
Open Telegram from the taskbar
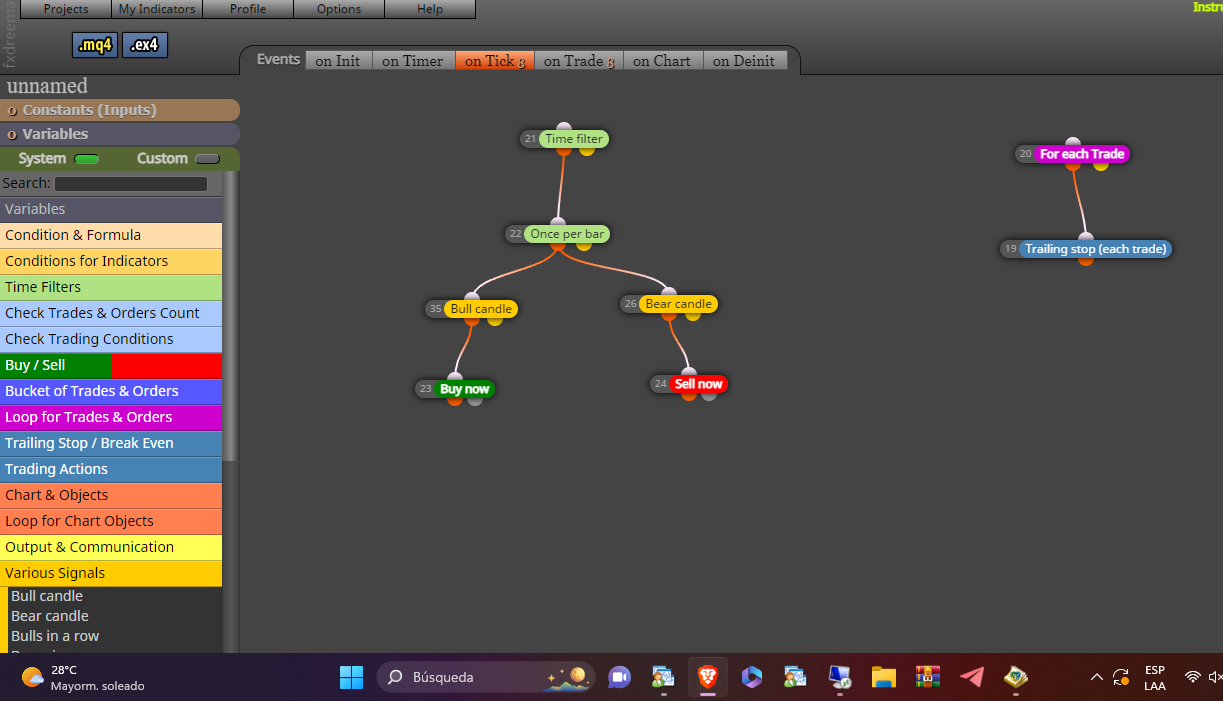click(971, 677)
